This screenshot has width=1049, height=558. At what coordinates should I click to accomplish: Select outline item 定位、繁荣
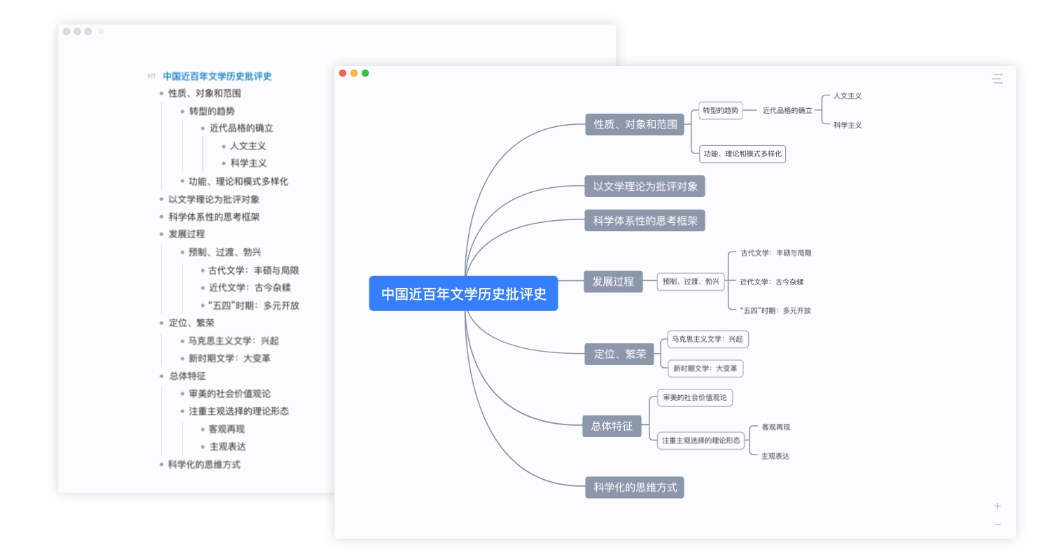191,323
